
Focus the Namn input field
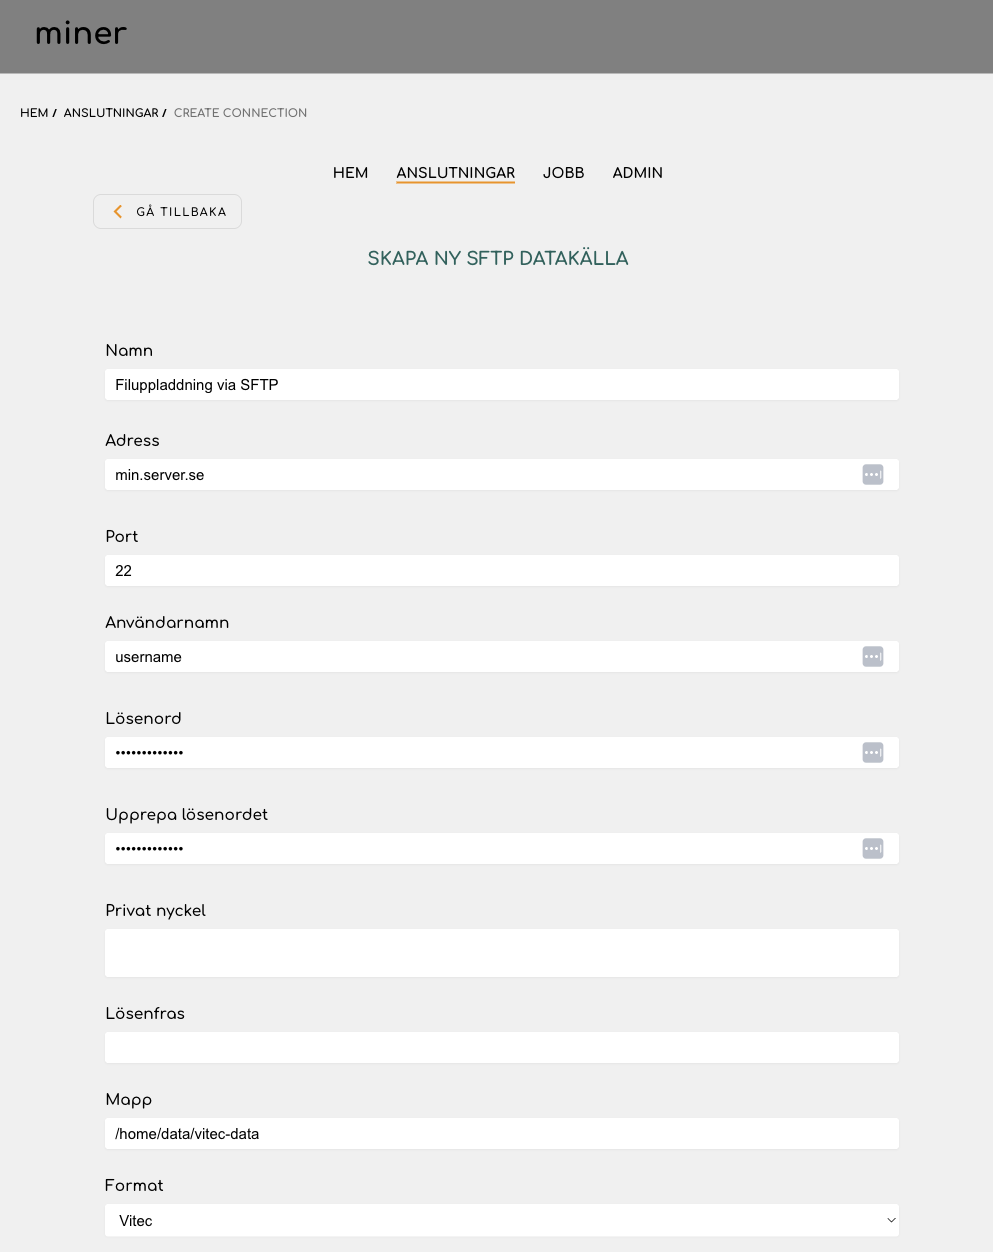coord(502,384)
